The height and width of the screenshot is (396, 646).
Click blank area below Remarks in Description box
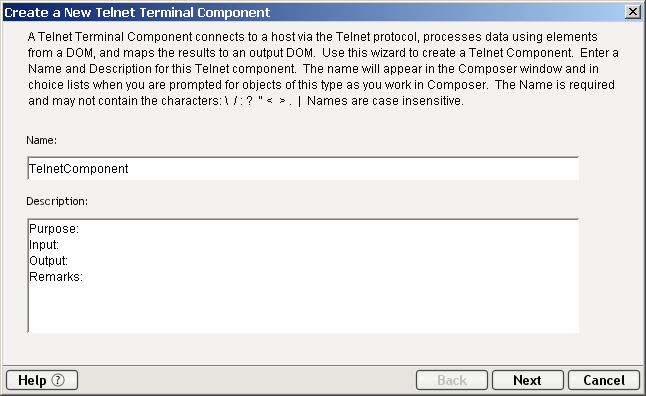pos(303,307)
